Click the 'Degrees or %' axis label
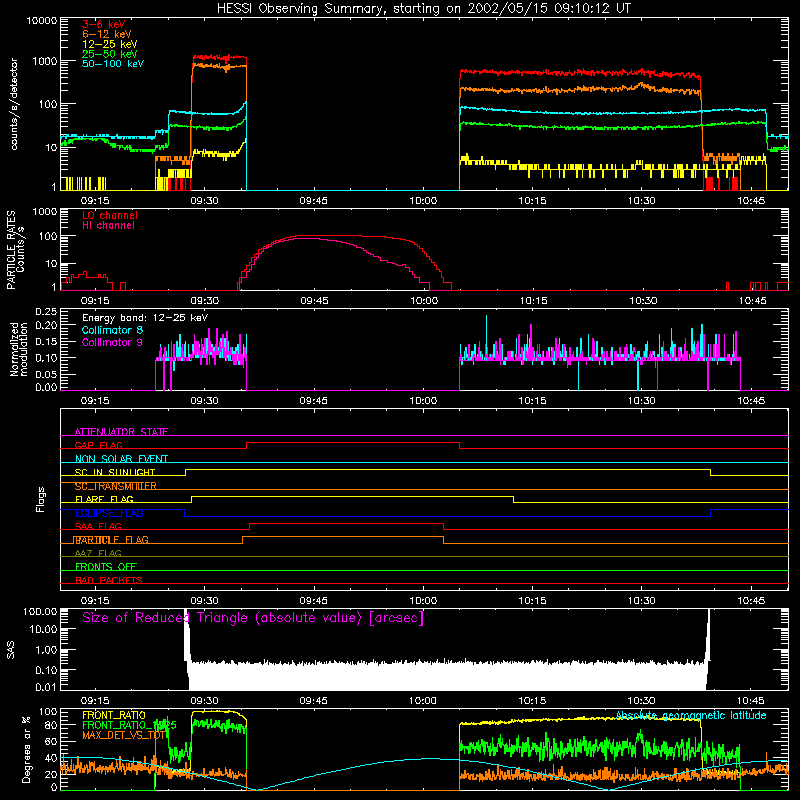The image size is (800, 800). (x=26, y=749)
